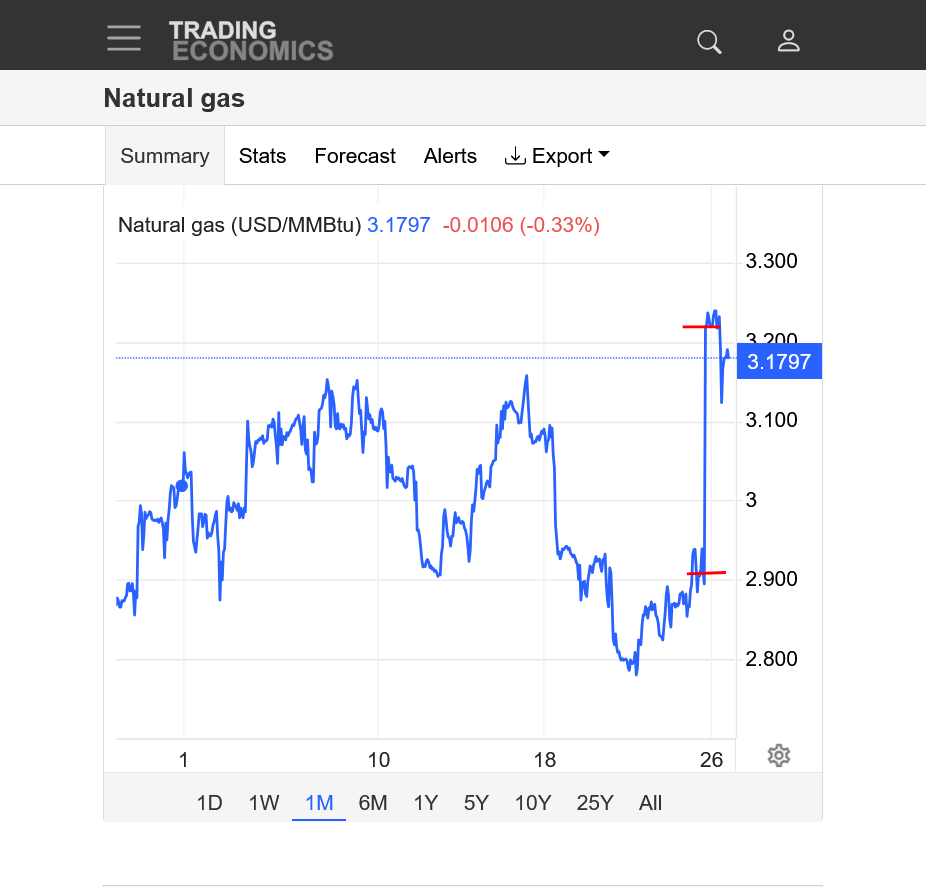The width and height of the screenshot is (926, 887).
Task: Select the 10Y time range
Action: click(x=532, y=803)
